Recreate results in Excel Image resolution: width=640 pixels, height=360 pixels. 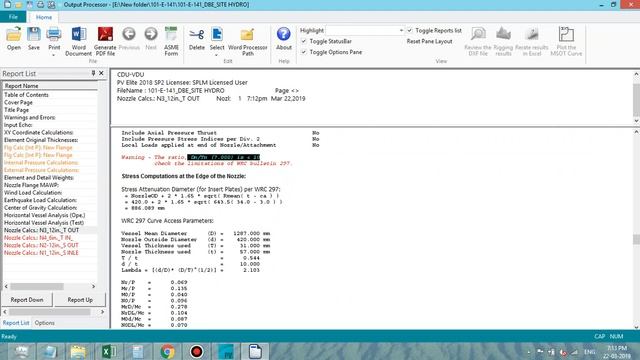point(531,41)
